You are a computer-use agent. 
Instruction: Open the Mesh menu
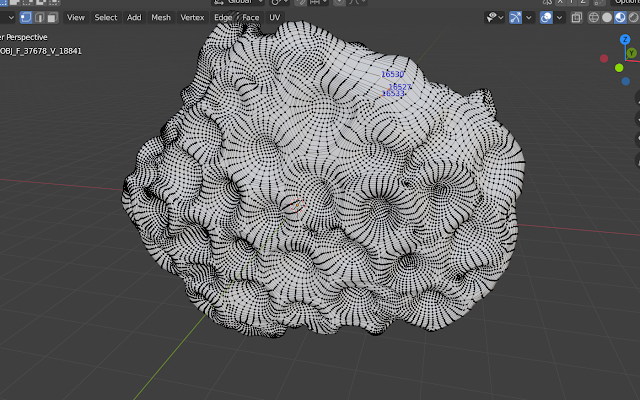161,18
